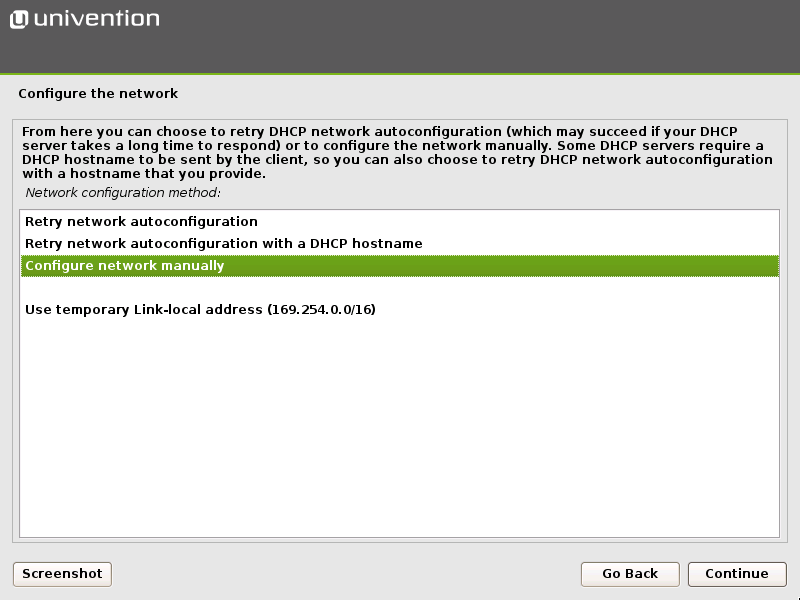Select 'Configure network manually'
The height and width of the screenshot is (600, 800).
[128, 265]
